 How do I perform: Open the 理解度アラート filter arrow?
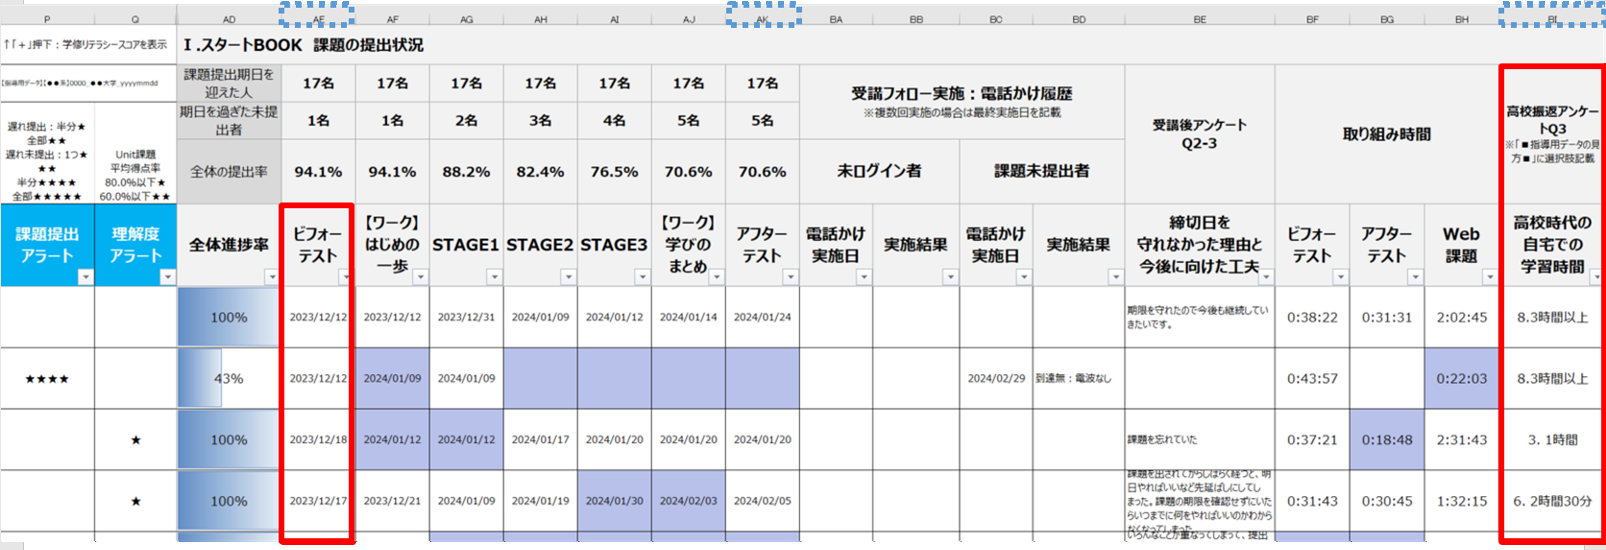click(167, 277)
